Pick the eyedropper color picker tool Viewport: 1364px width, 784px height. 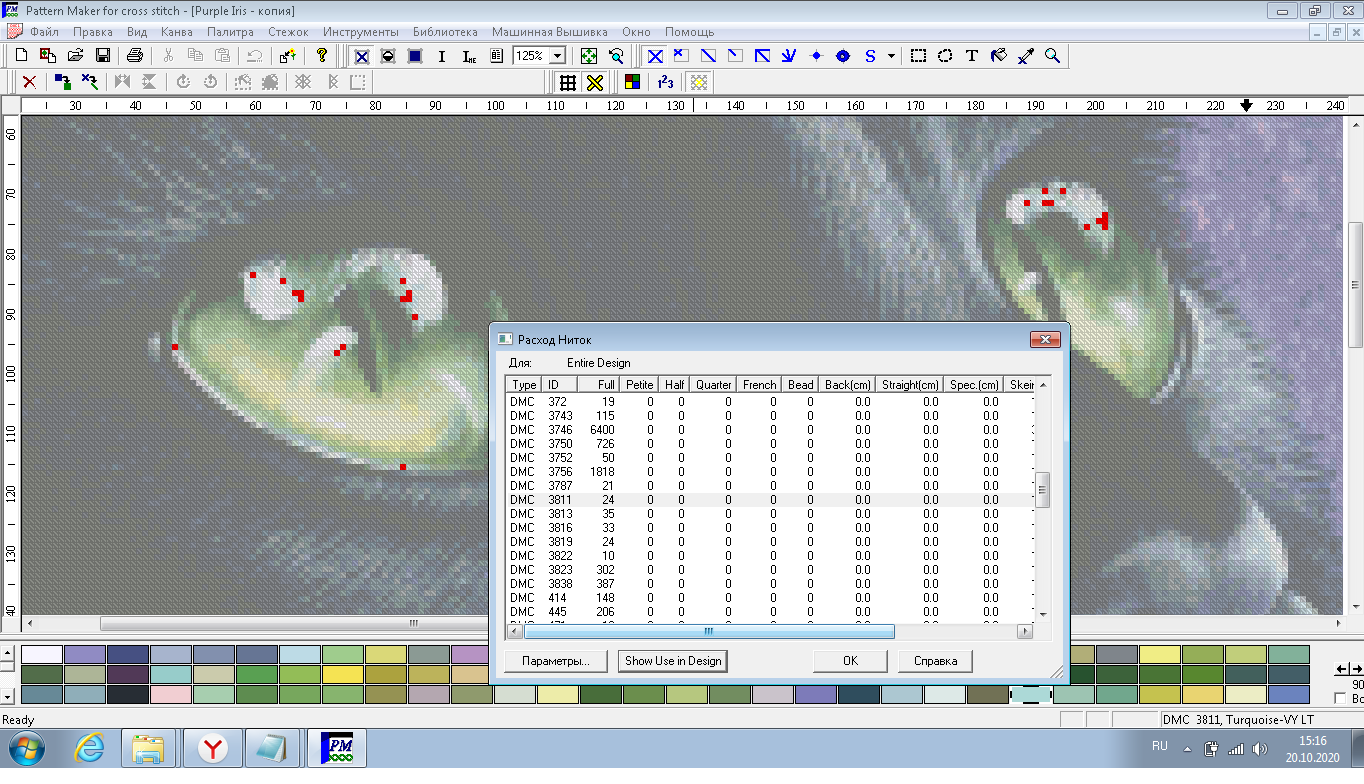click(1025, 56)
